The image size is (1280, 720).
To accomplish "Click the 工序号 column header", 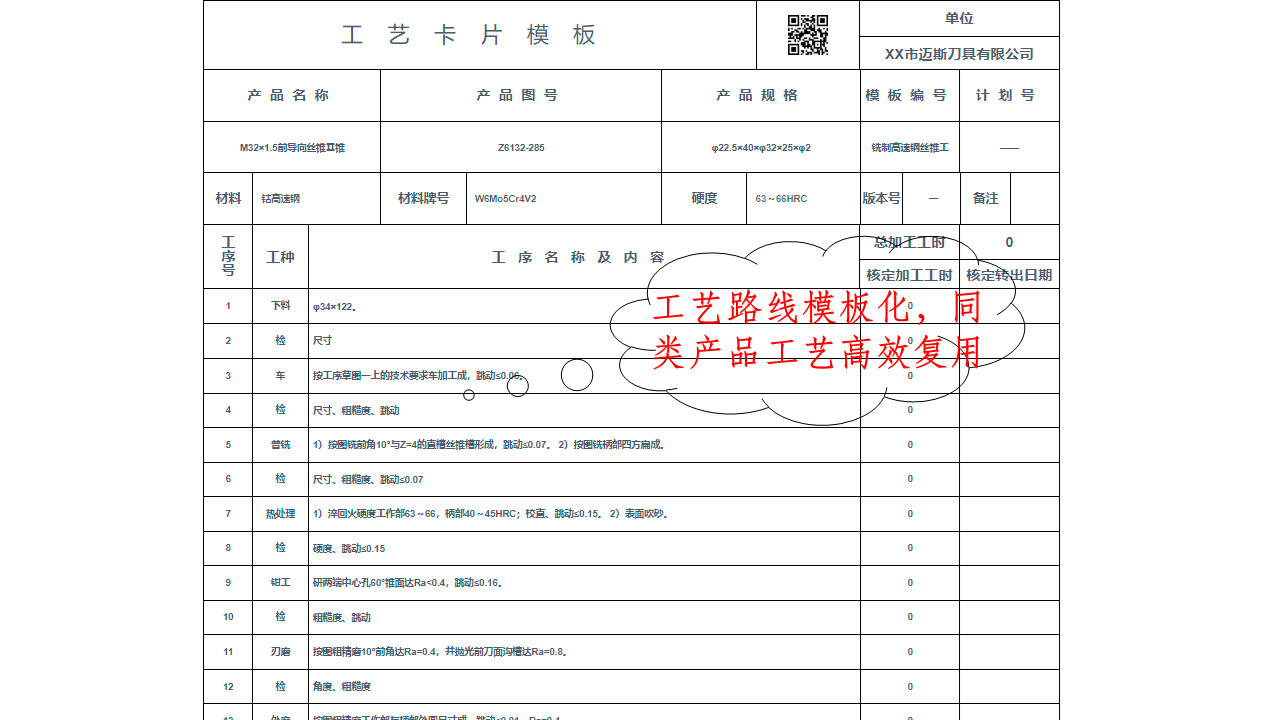I will coord(228,257).
